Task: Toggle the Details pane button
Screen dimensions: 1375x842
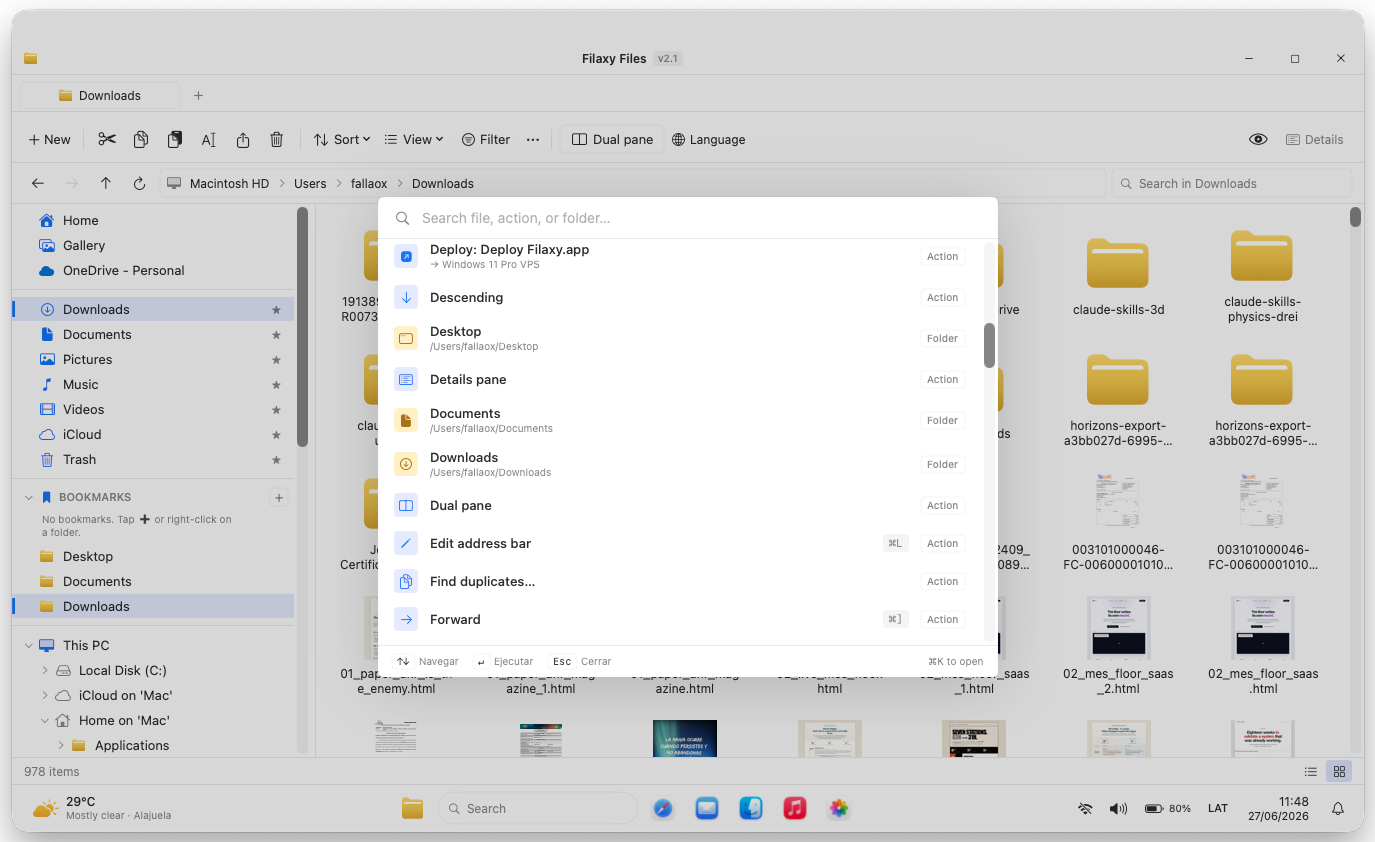Action: [x=1315, y=139]
